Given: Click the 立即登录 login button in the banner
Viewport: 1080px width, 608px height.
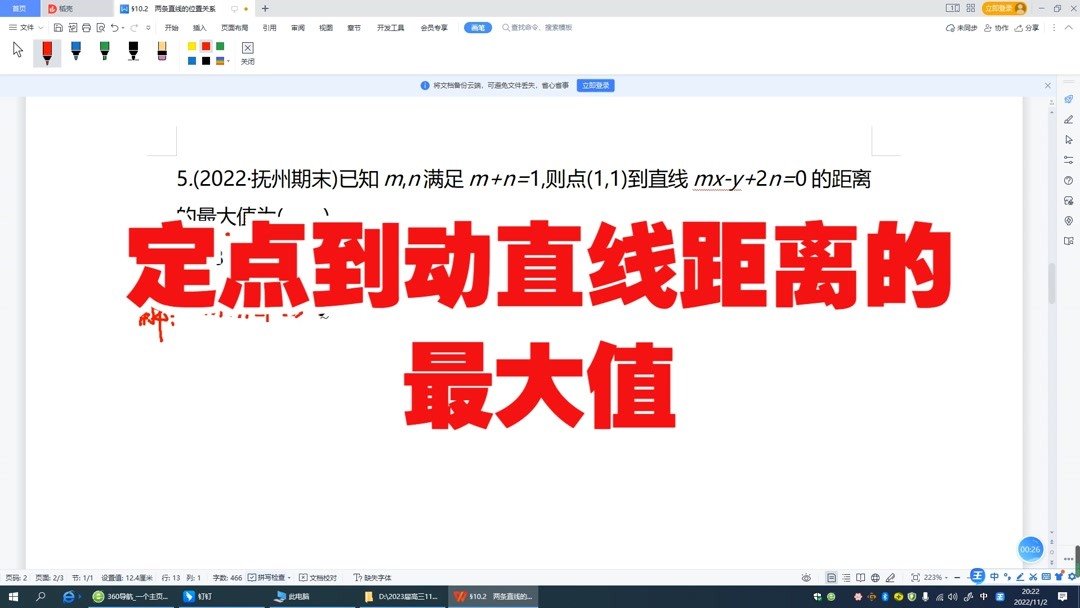Looking at the screenshot, I should (x=596, y=85).
